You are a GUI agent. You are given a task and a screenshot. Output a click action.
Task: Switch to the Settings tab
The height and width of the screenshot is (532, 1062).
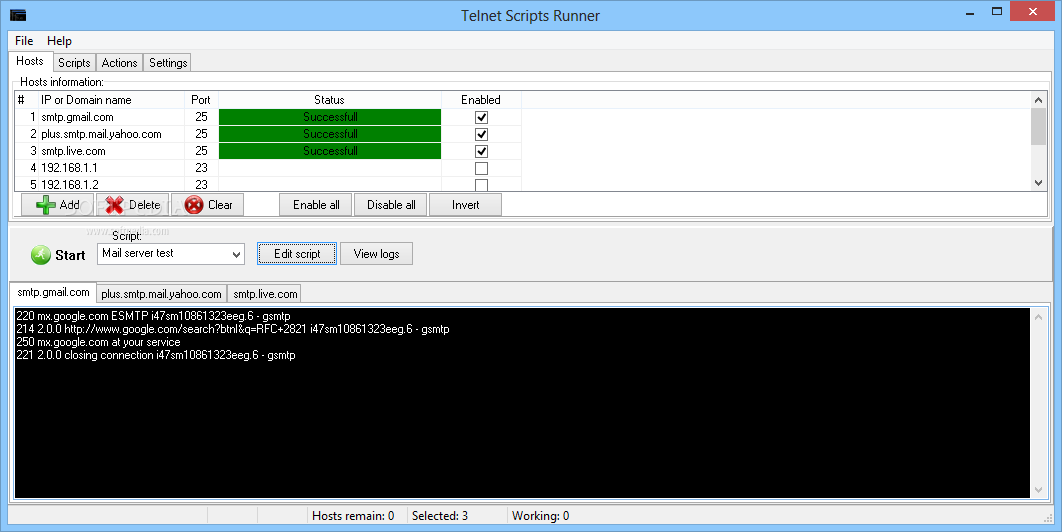[167, 62]
